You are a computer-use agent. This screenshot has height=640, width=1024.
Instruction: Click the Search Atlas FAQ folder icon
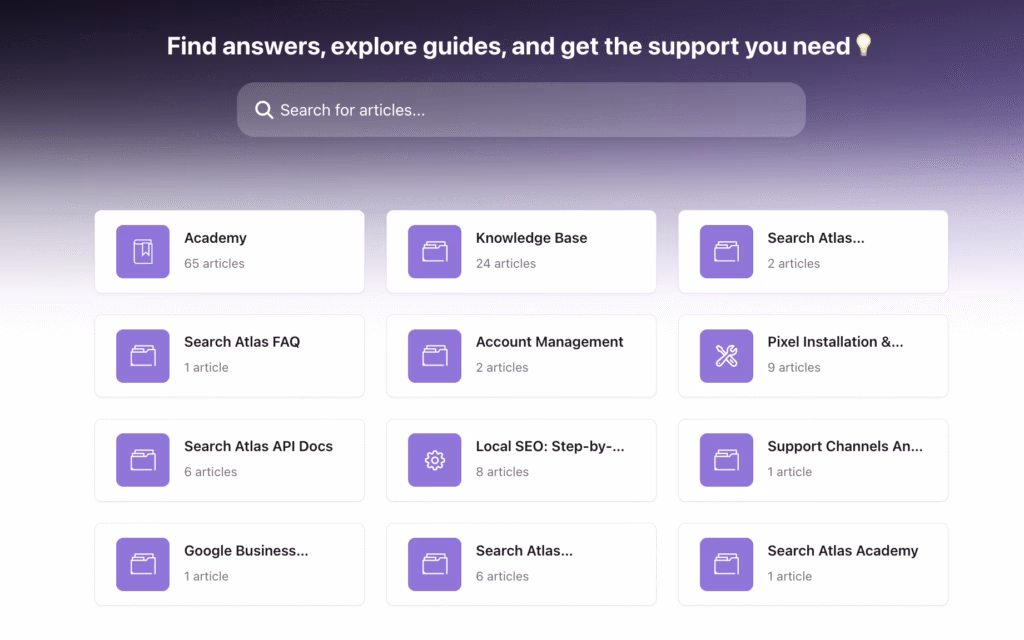pos(142,355)
